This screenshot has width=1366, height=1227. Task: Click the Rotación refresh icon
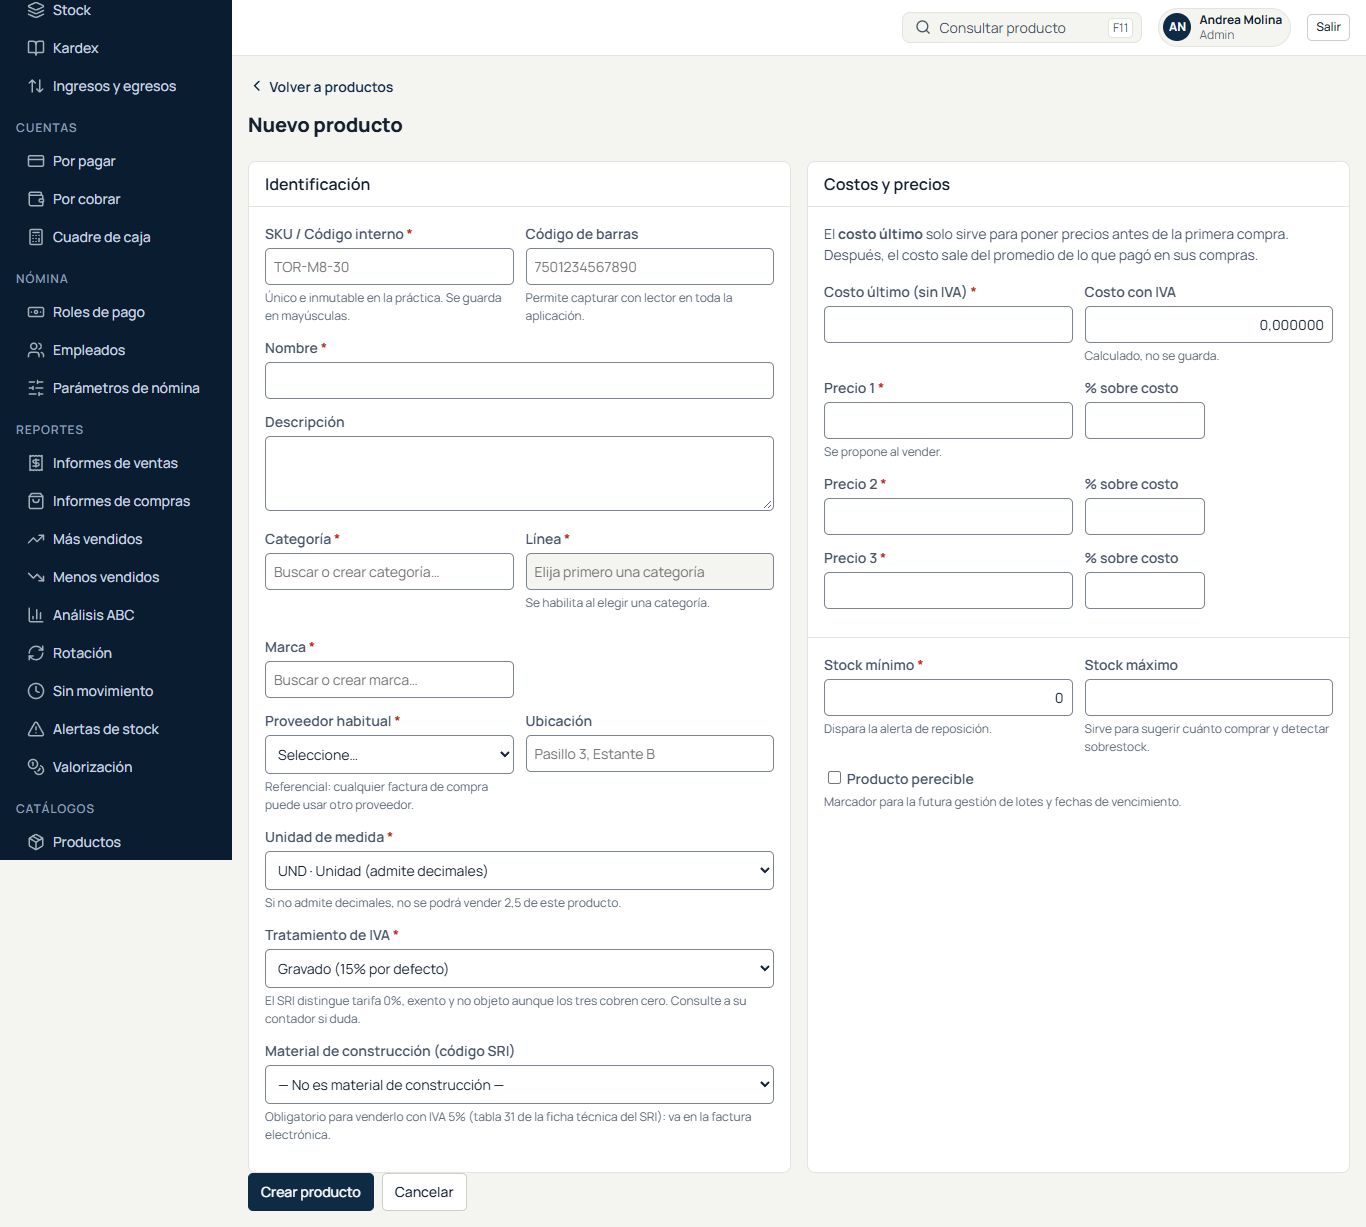pos(36,653)
